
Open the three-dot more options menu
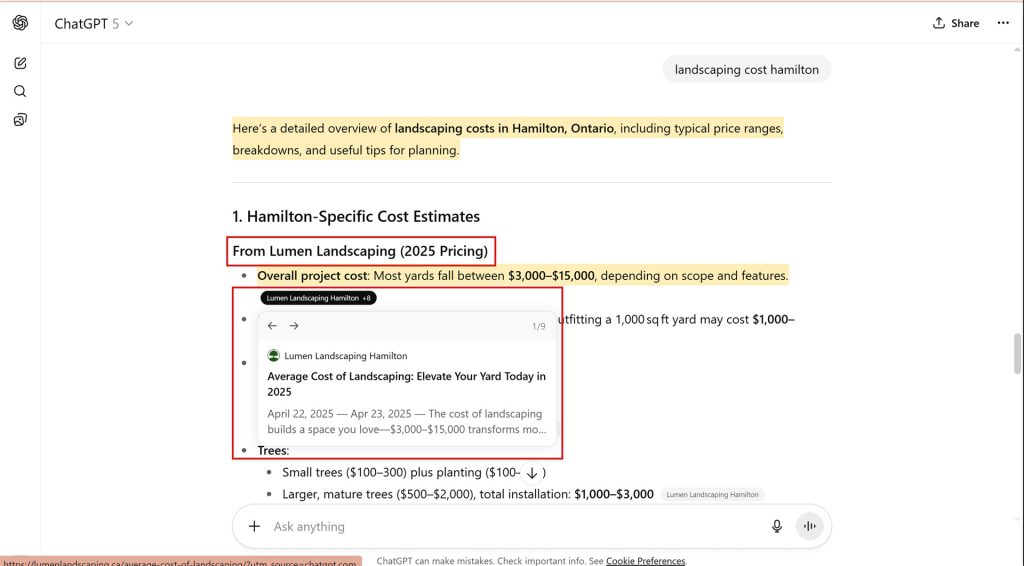[x=1003, y=23]
